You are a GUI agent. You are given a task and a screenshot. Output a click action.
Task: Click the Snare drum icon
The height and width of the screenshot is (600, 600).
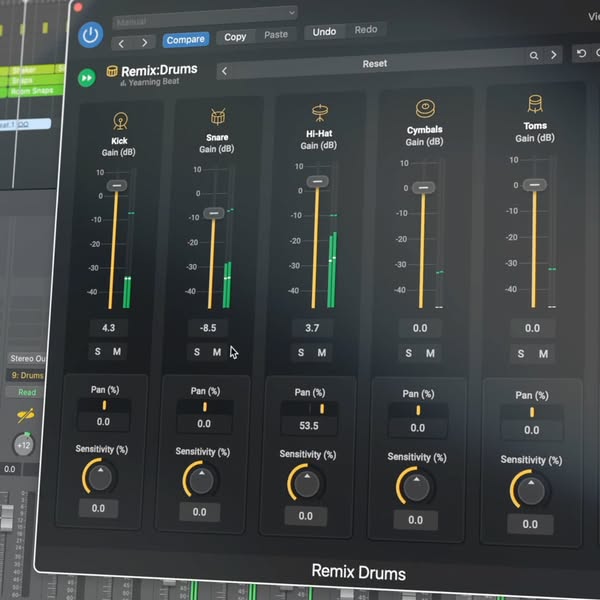point(218,117)
